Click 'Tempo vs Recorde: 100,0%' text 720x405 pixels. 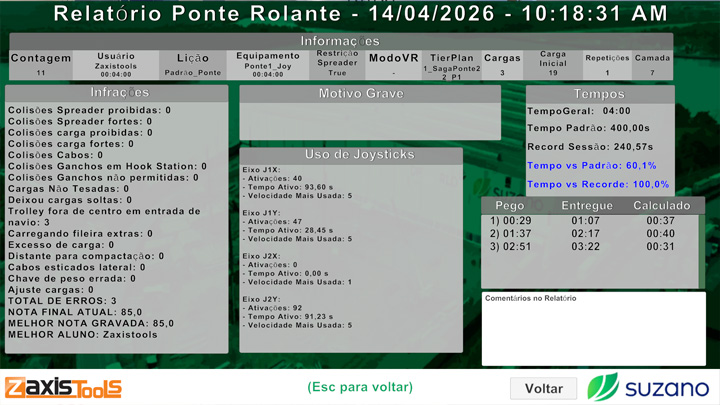coord(598,185)
